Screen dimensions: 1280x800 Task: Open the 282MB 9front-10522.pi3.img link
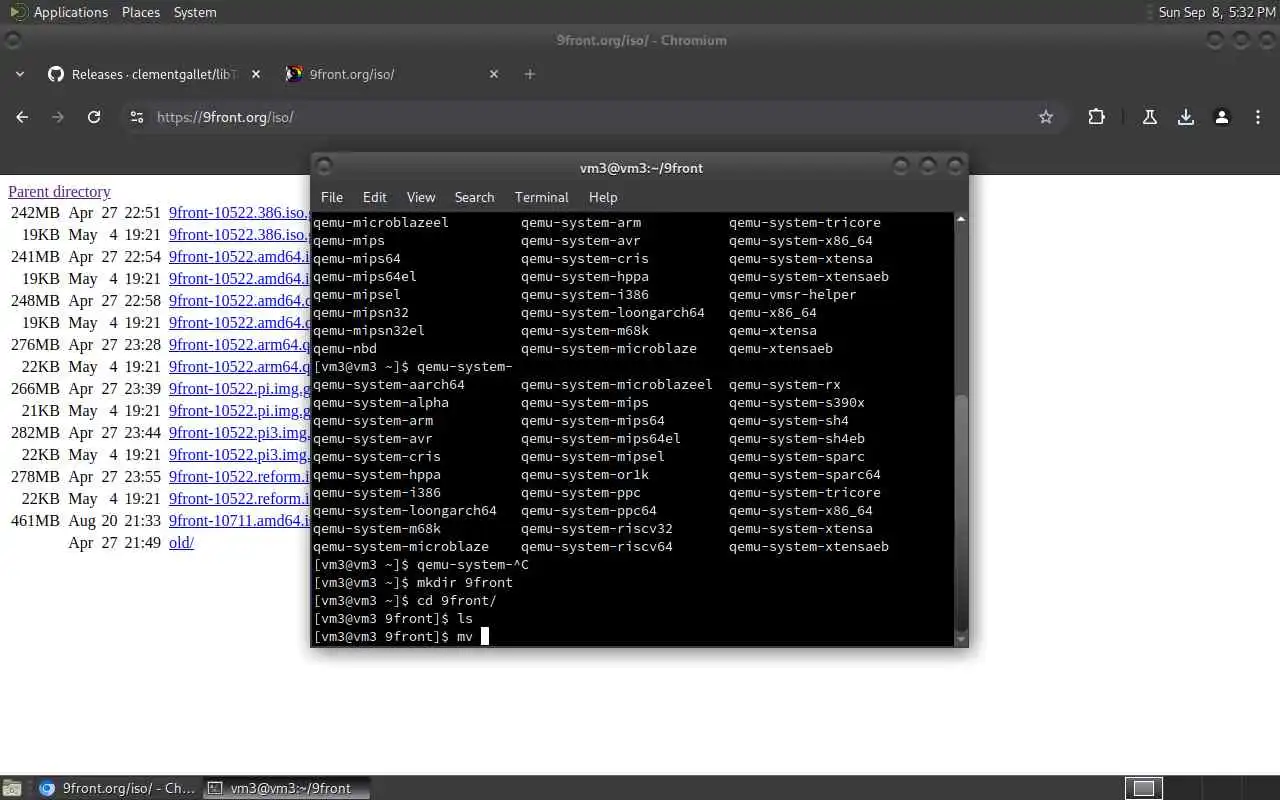[239, 432]
